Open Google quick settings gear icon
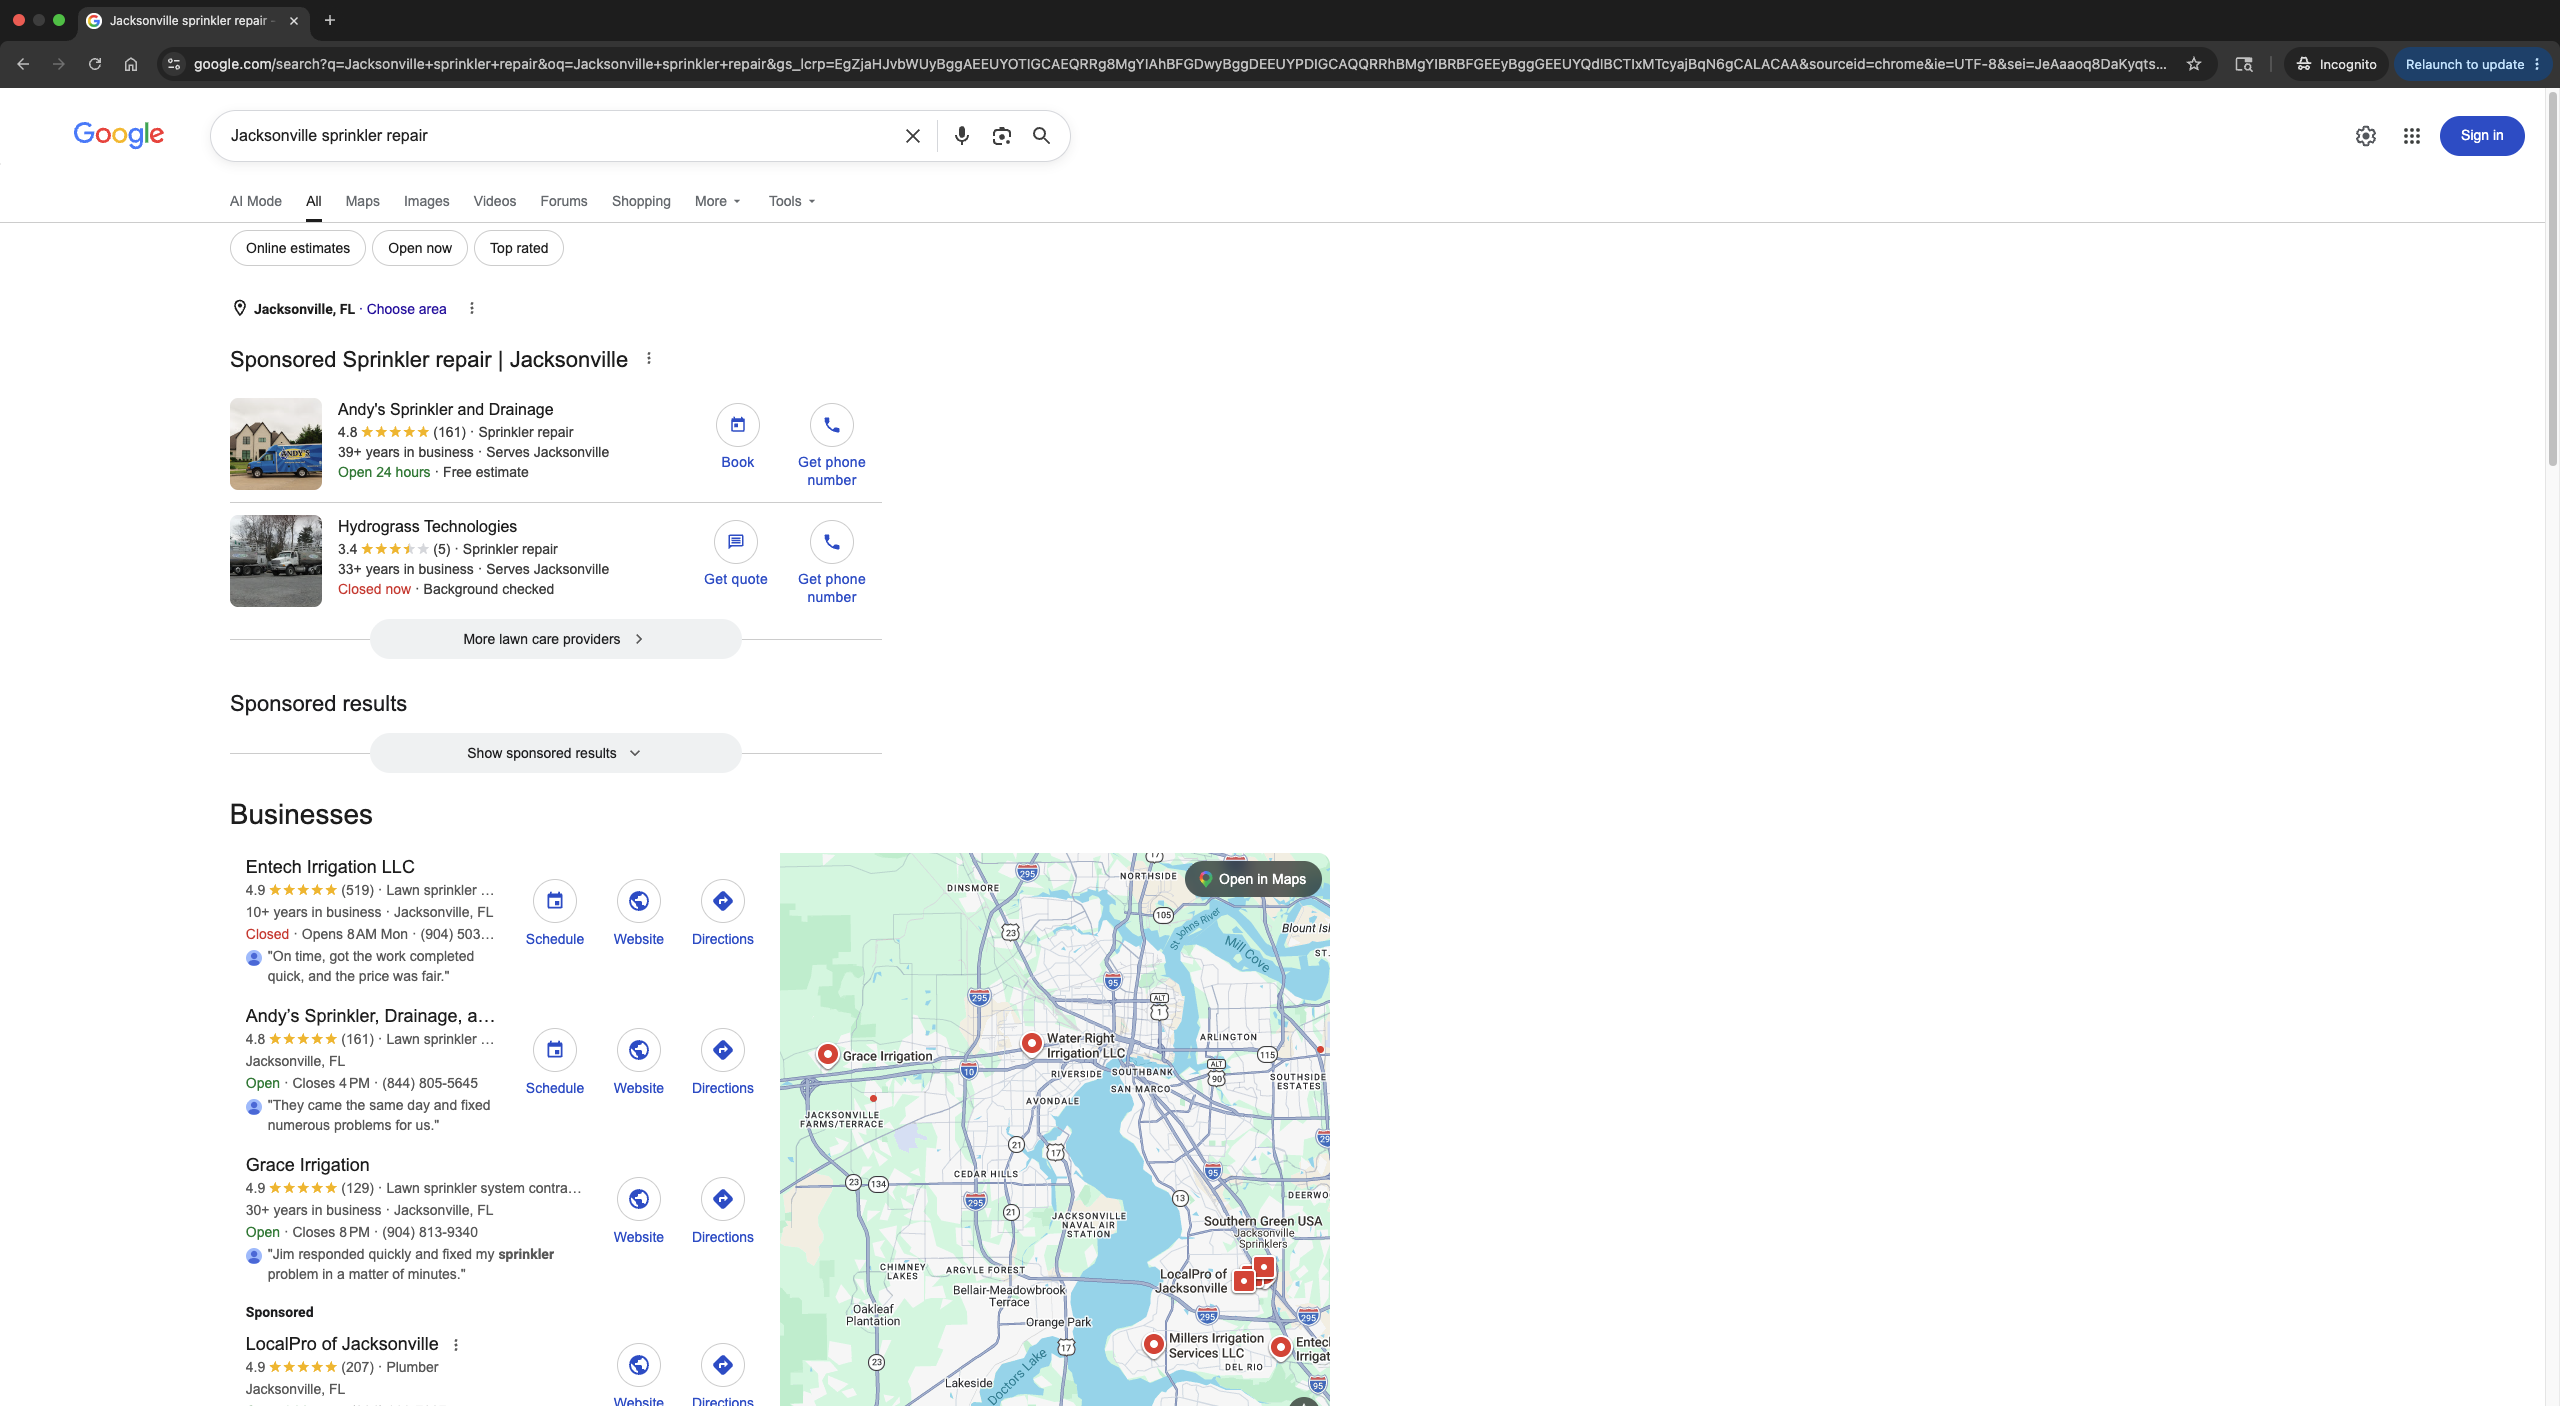 (2365, 136)
